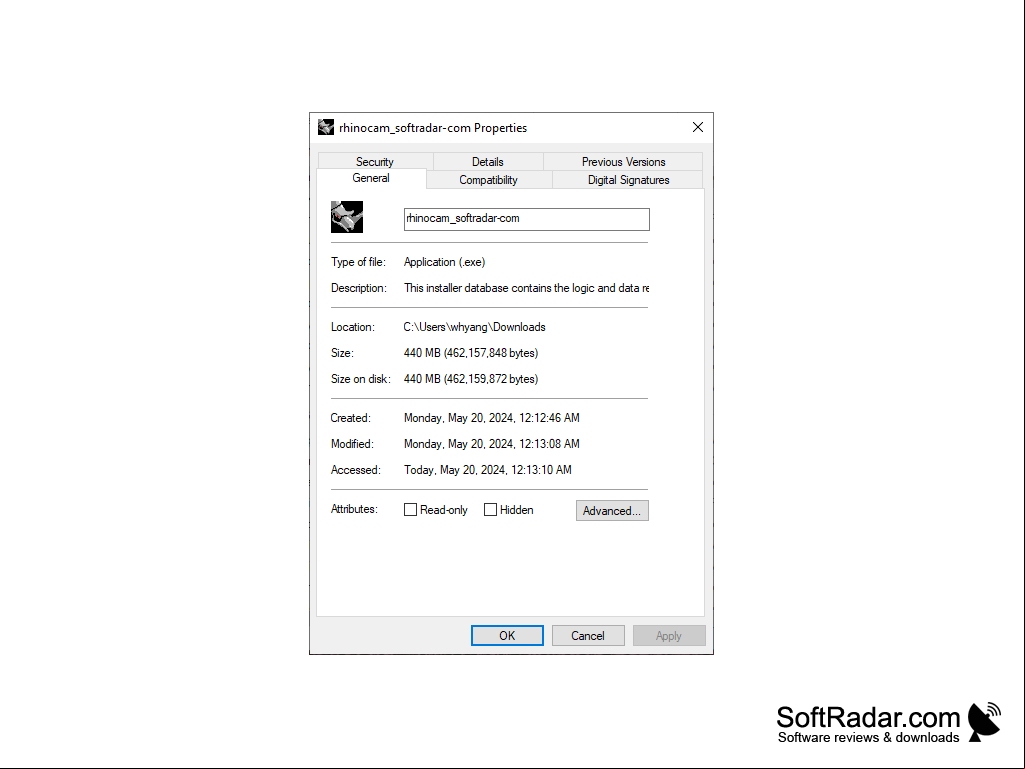The height and width of the screenshot is (769, 1025).
Task: Dismiss dialog with Cancel button
Action: pyautogui.click(x=588, y=636)
